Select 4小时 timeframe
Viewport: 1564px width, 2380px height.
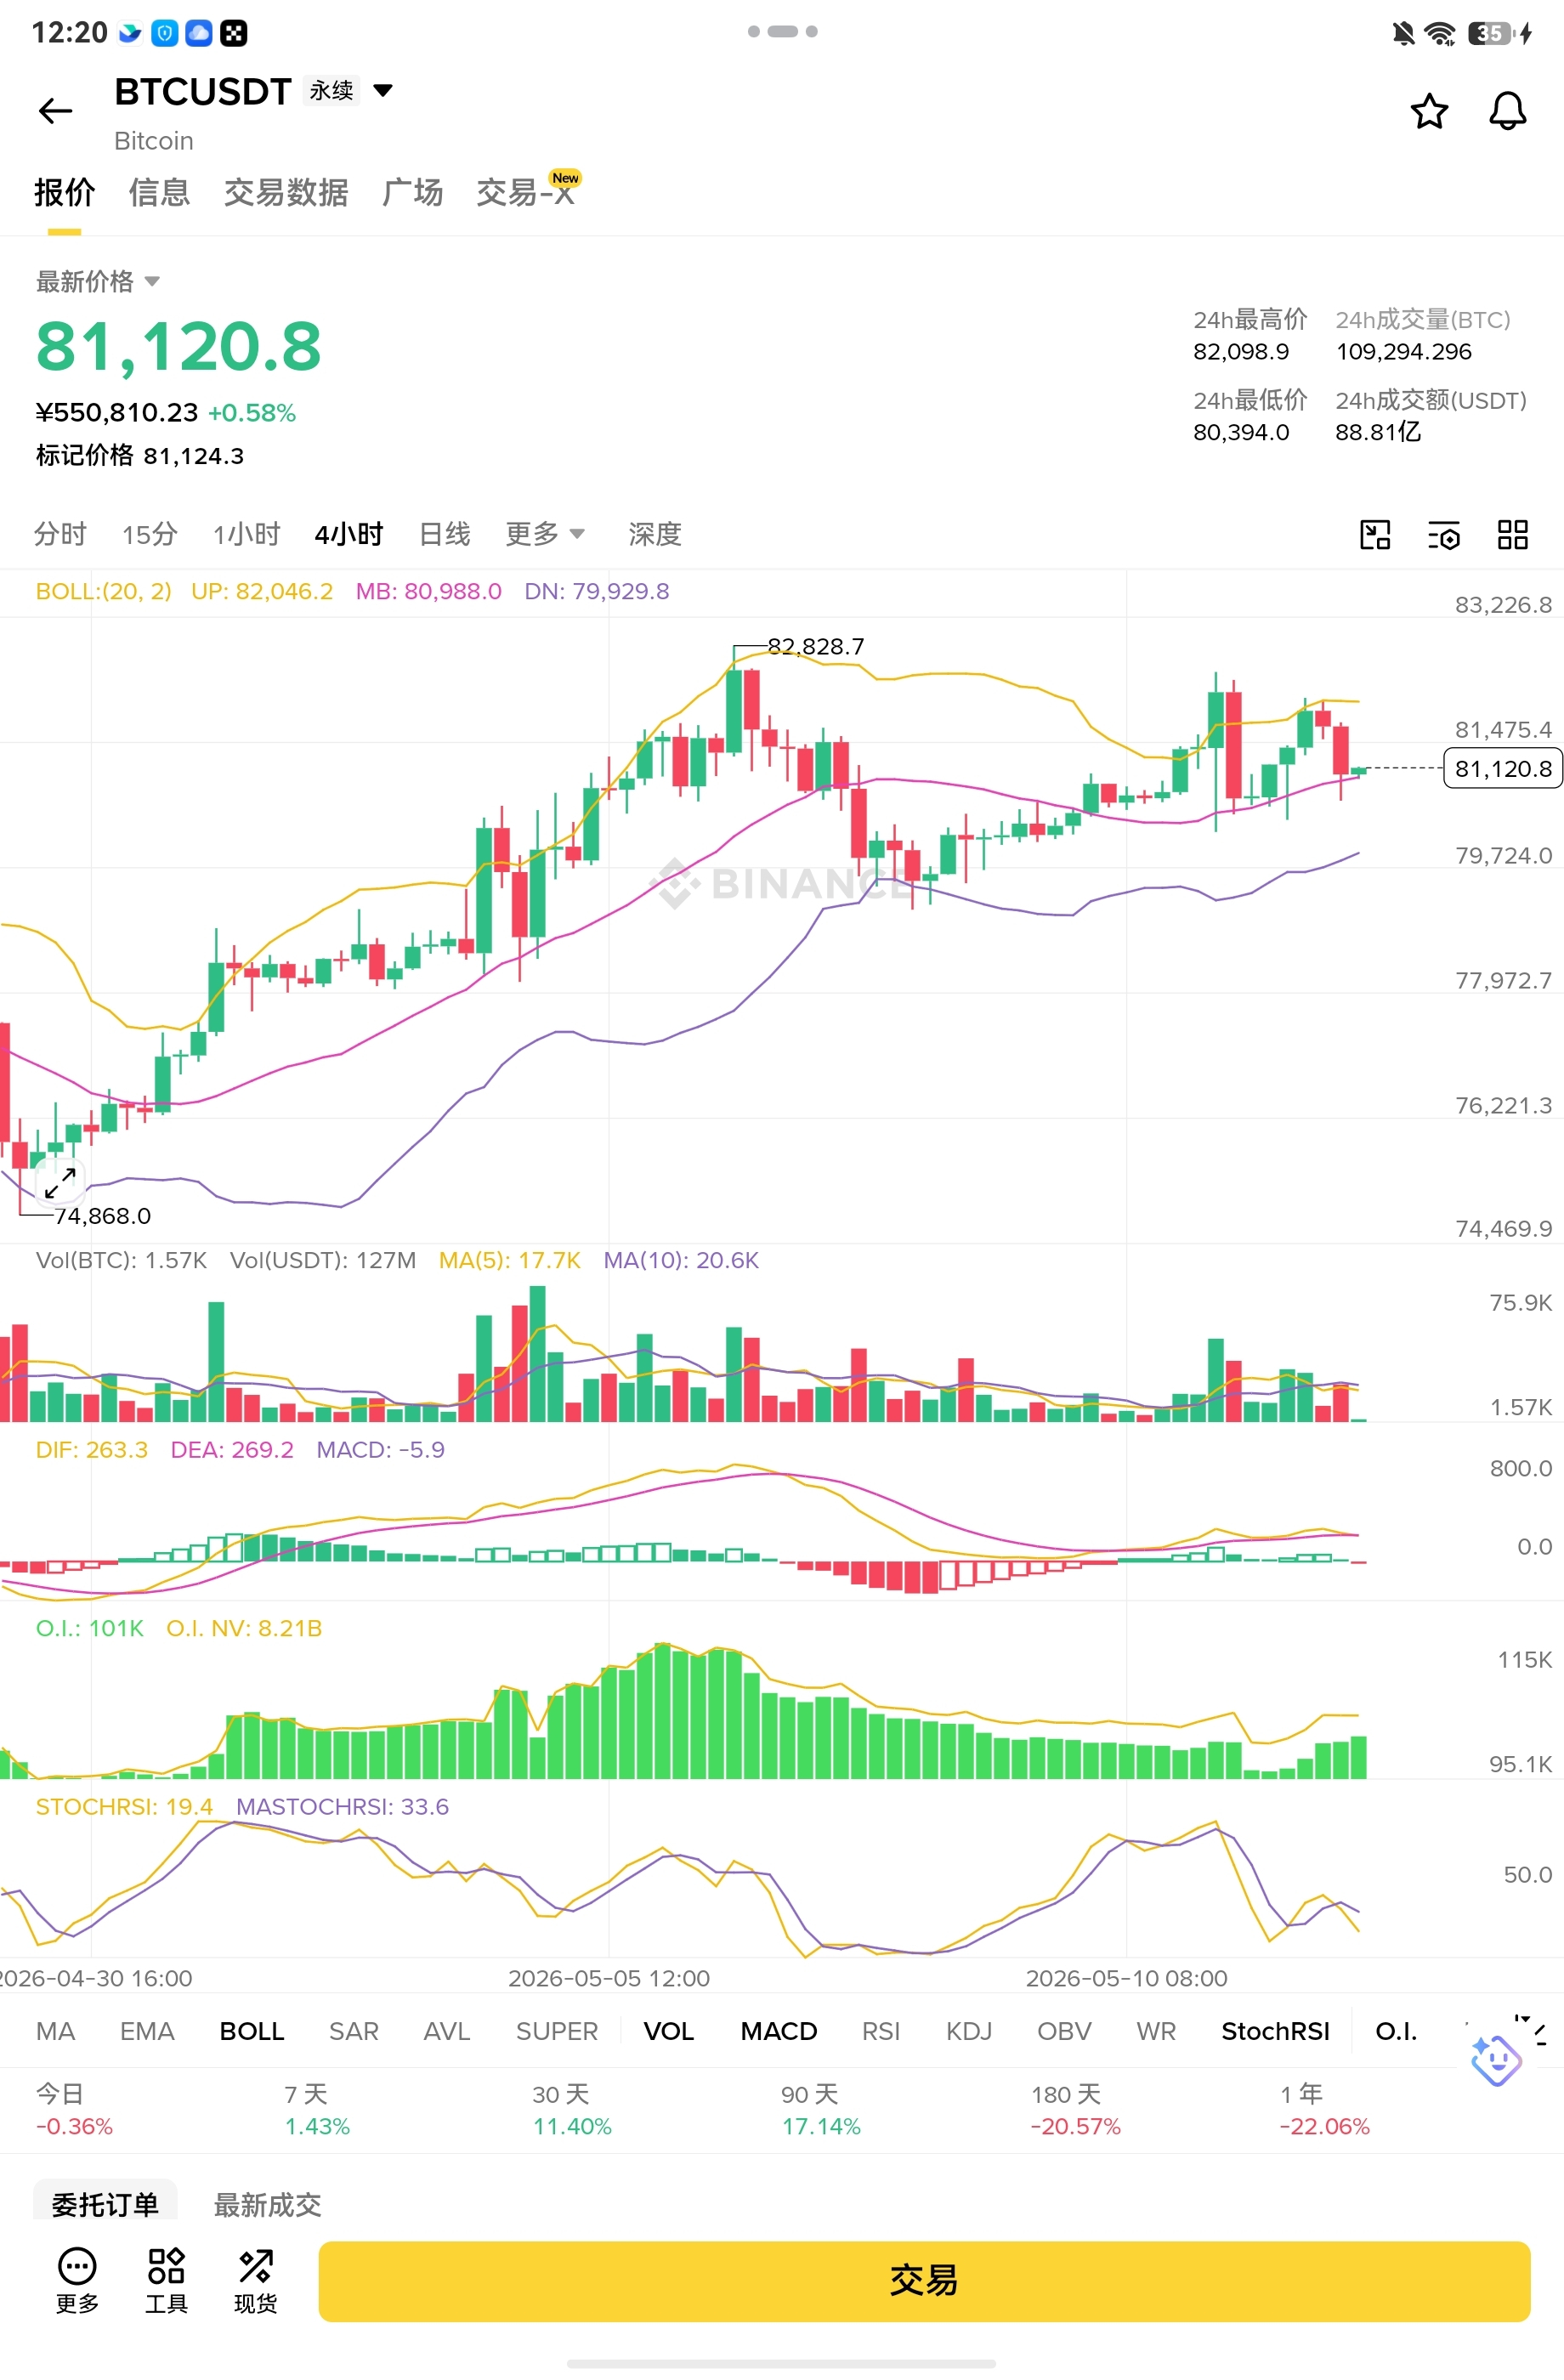(x=349, y=534)
